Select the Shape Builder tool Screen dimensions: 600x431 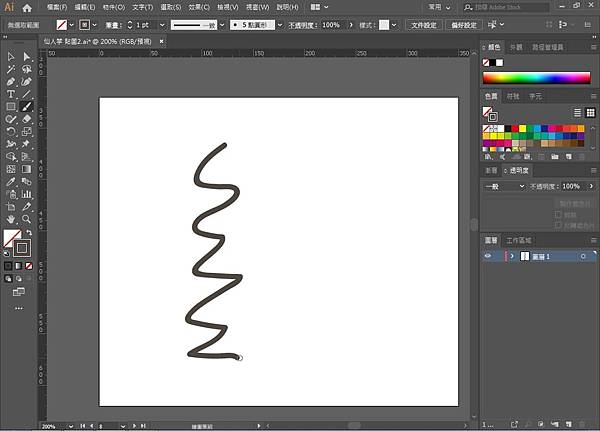click(11, 157)
